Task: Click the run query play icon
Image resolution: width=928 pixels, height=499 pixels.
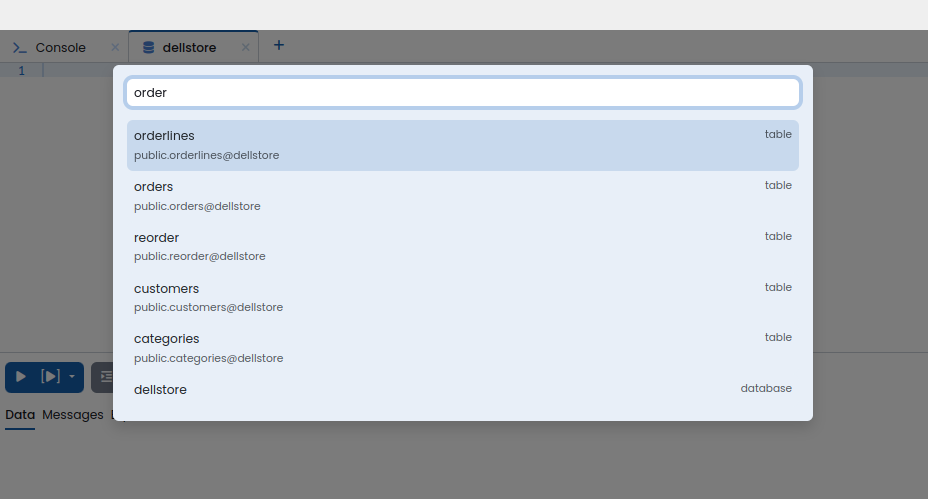Action: click(x=21, y=377)
